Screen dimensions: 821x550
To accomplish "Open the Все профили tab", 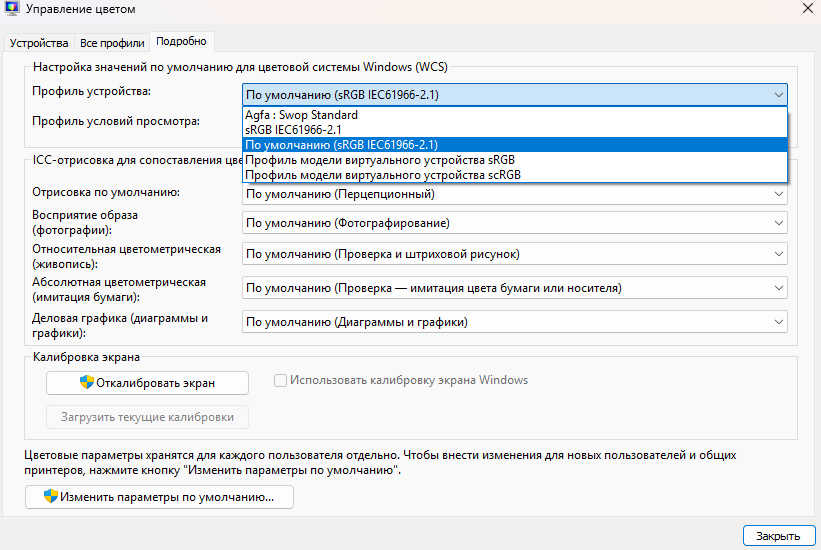I will pyautogui.click(x=112, y=43).
